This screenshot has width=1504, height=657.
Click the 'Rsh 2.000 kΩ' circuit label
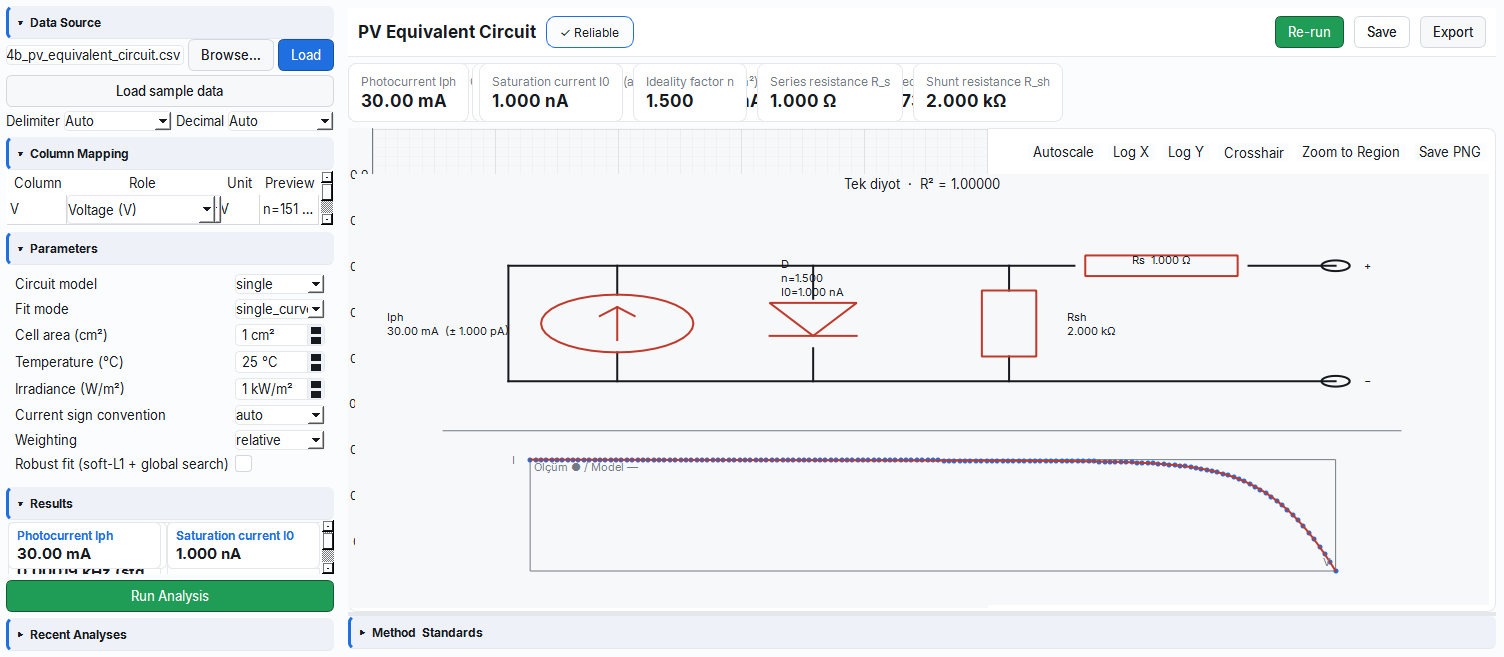[x=1091, y=324]
